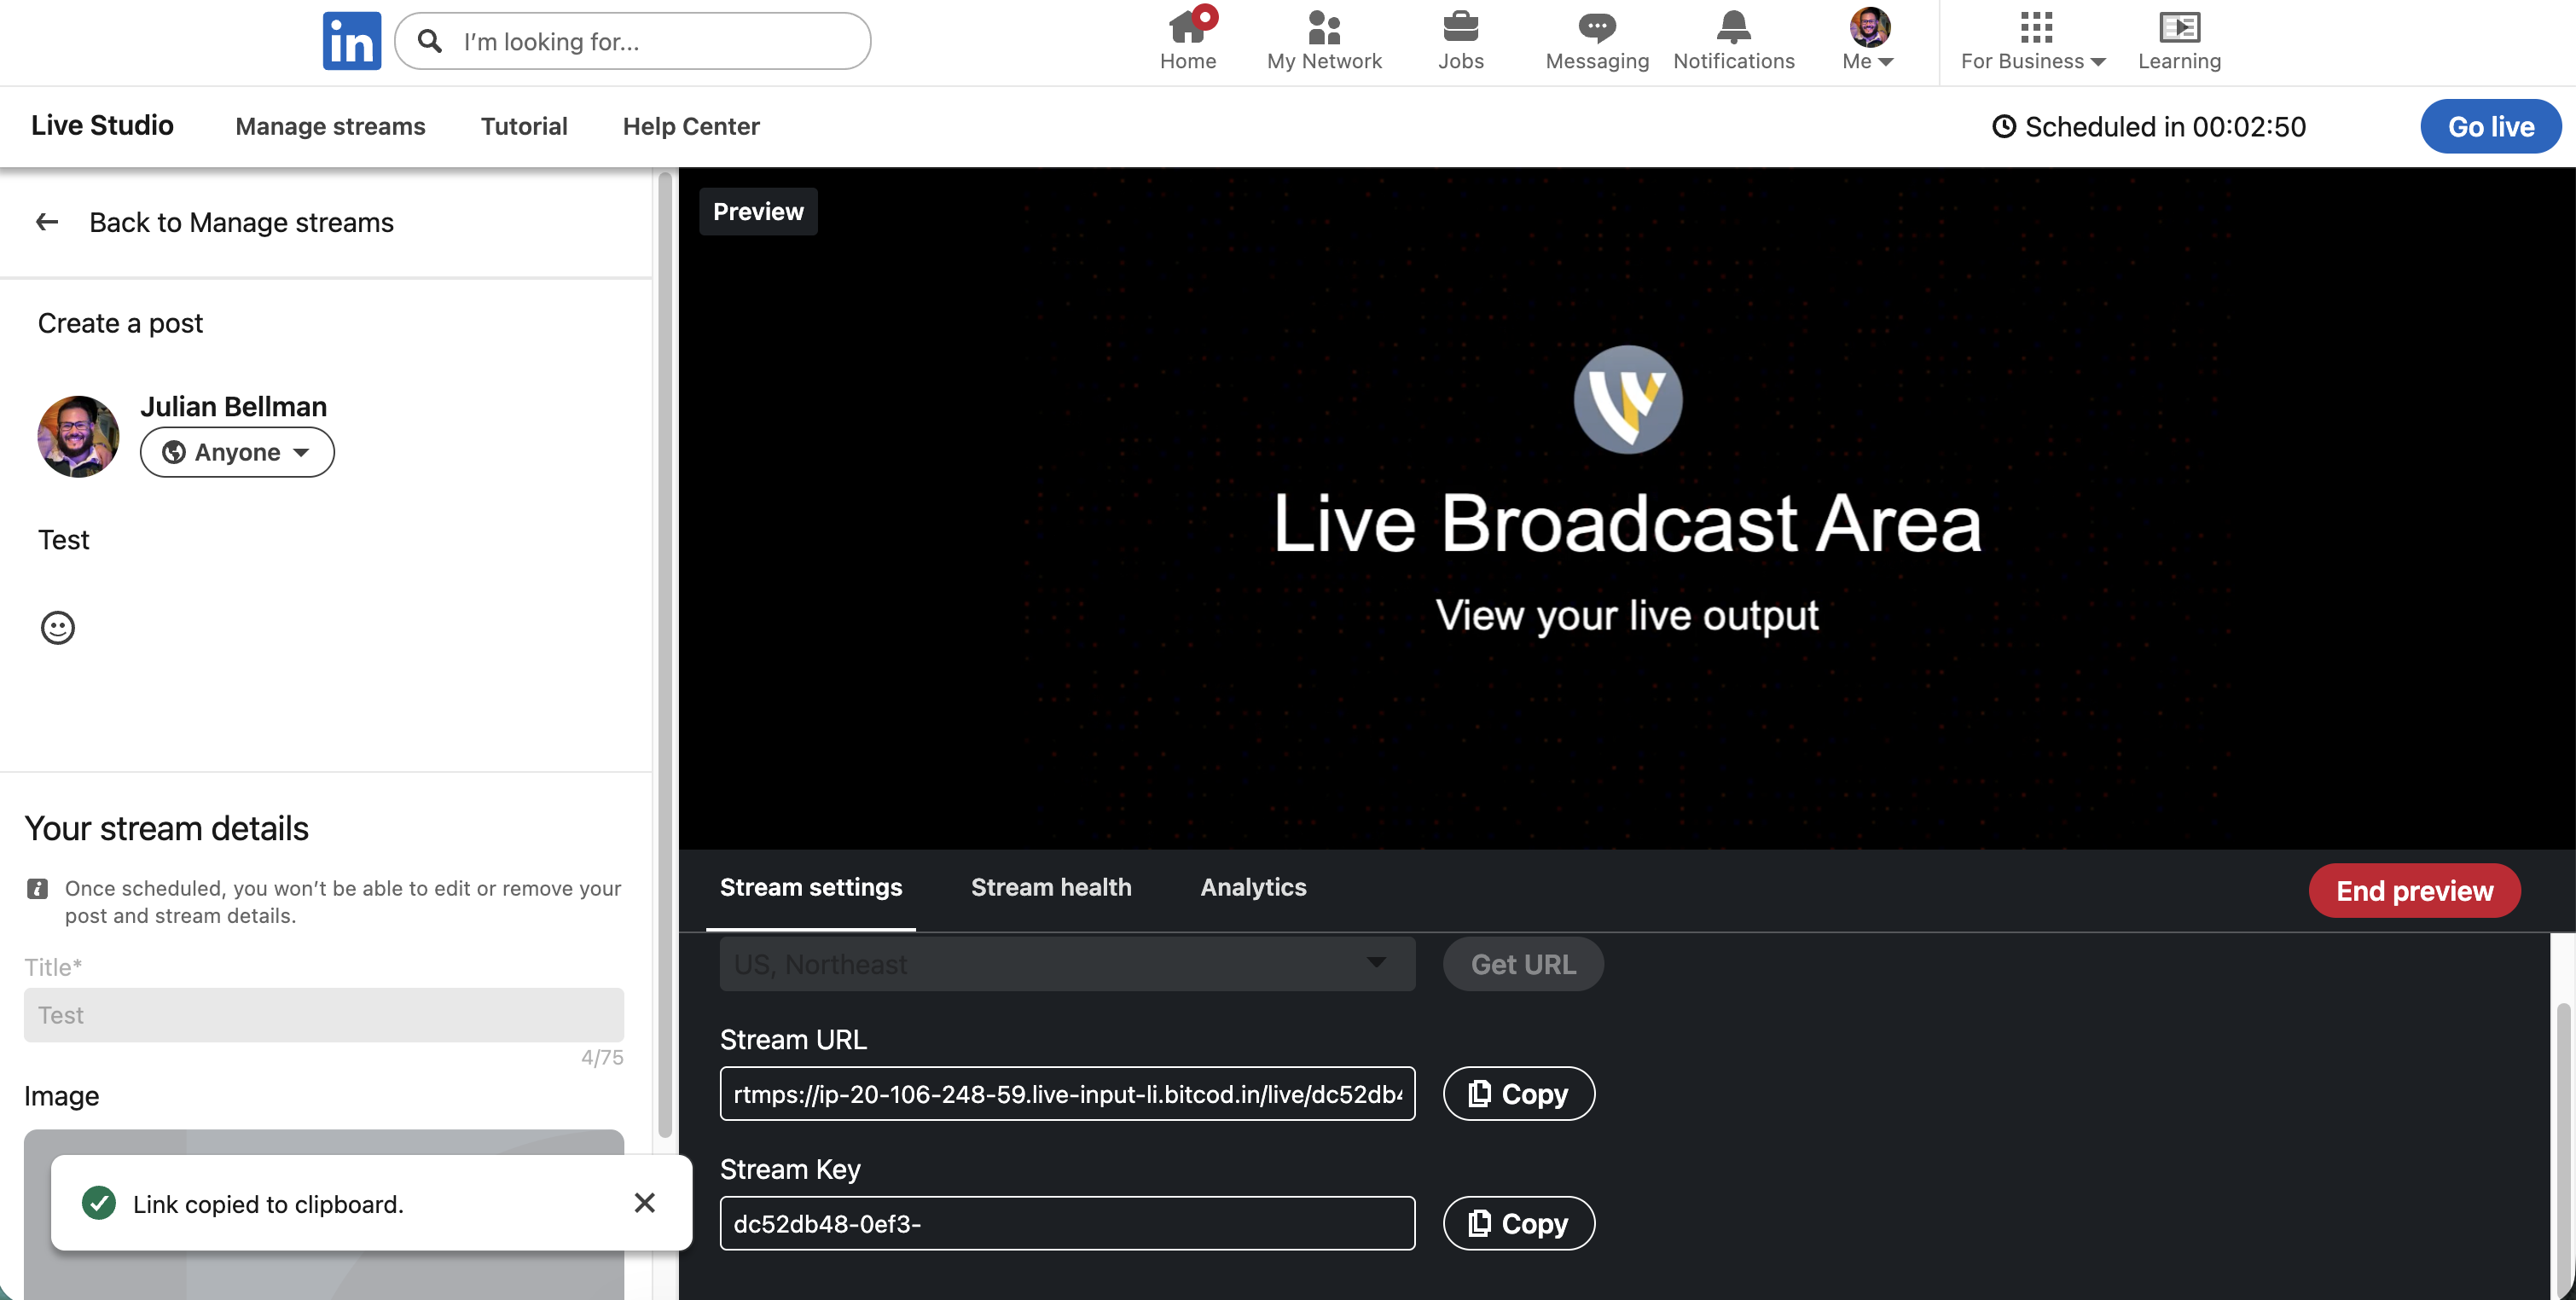Click the I'm looking for search field
Screen dimensions: 2576x1300
pos(632,41)
